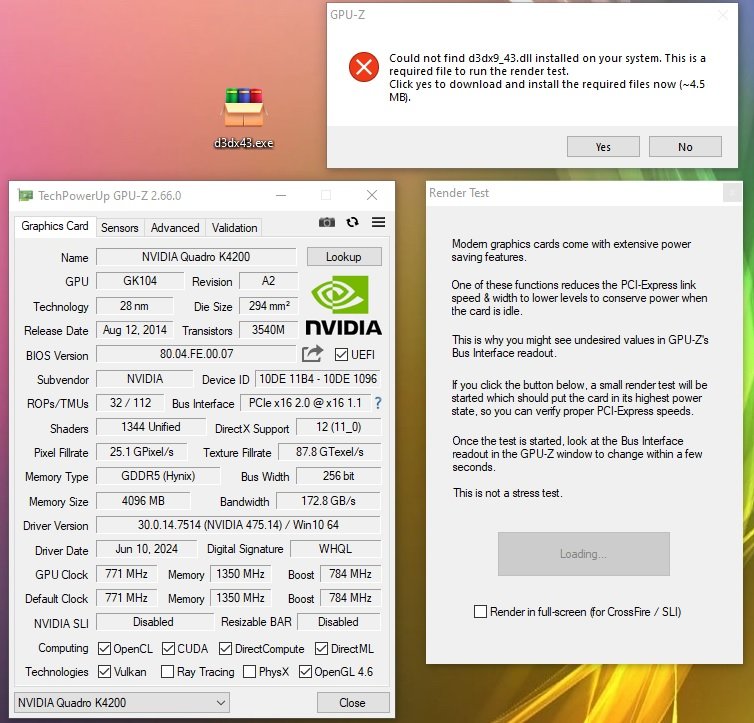754x723 pixels.
Task: Click the Render Test window title
Action: click(x=459, y=193)
